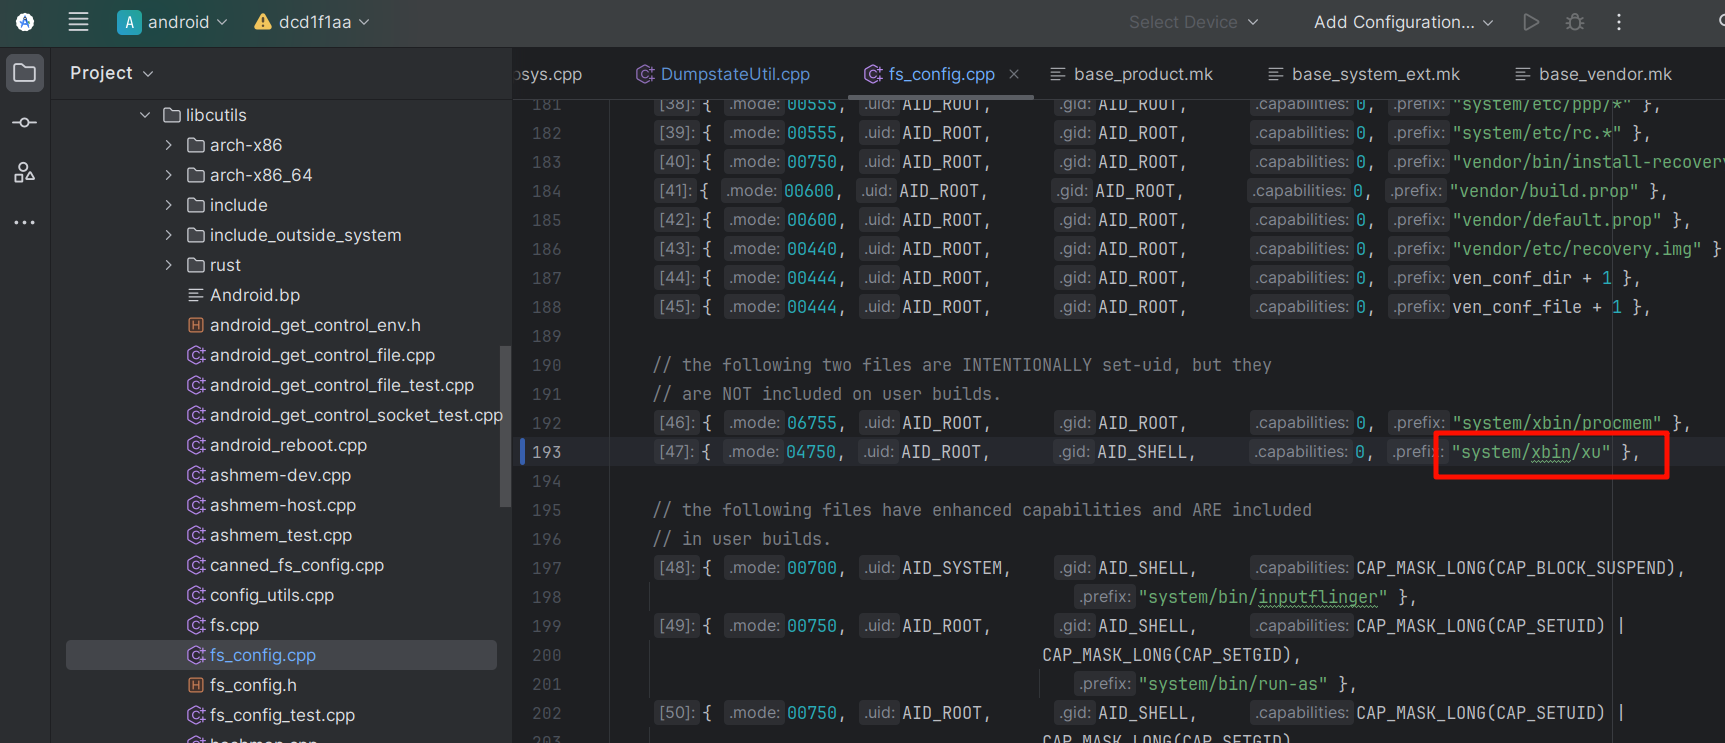Open the Add Configuration dropdown
The image size is (1725, 743).
(x=1403, y=22)
